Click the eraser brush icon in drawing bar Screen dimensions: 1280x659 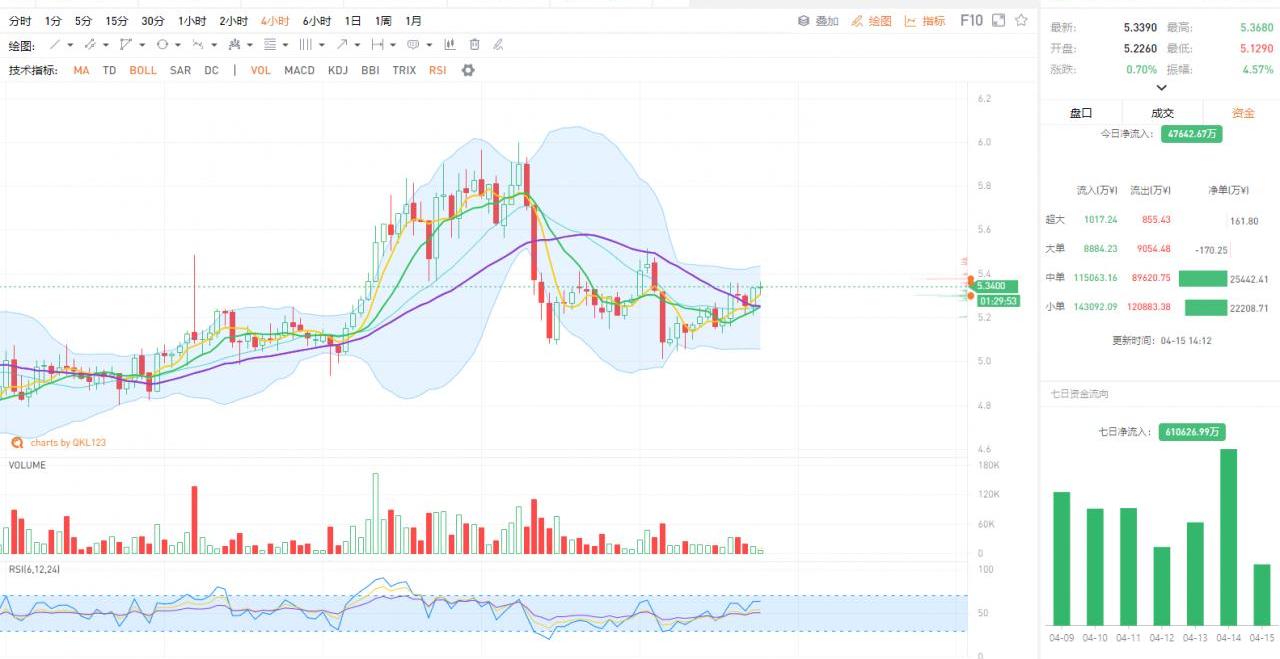click(498, 45)
